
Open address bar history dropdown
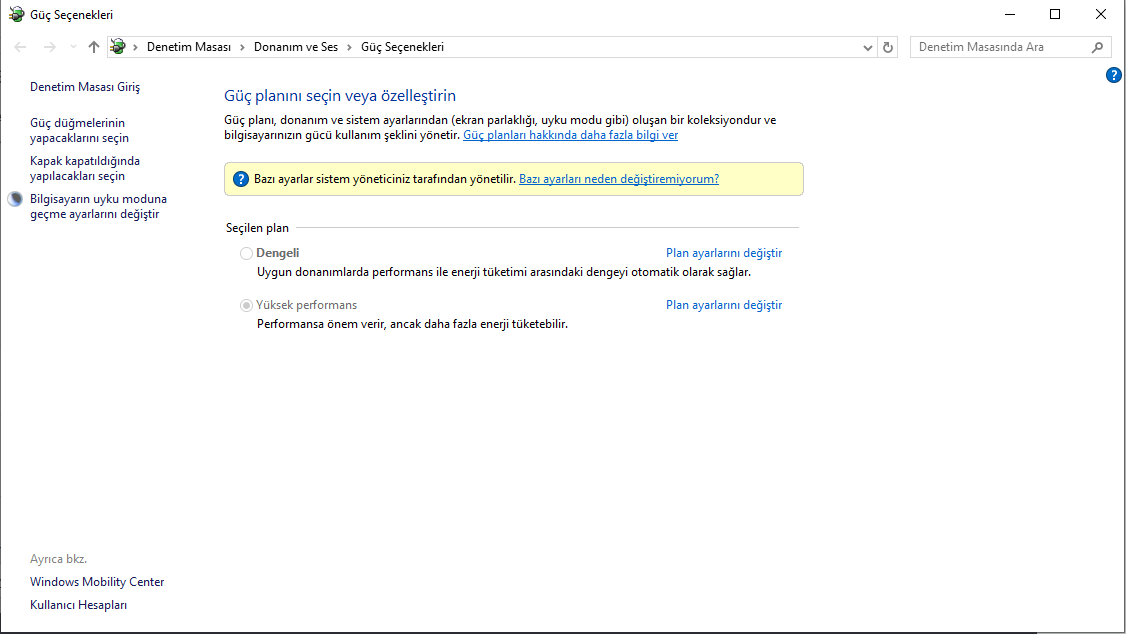pyautogui.click(x=867, y=47)
